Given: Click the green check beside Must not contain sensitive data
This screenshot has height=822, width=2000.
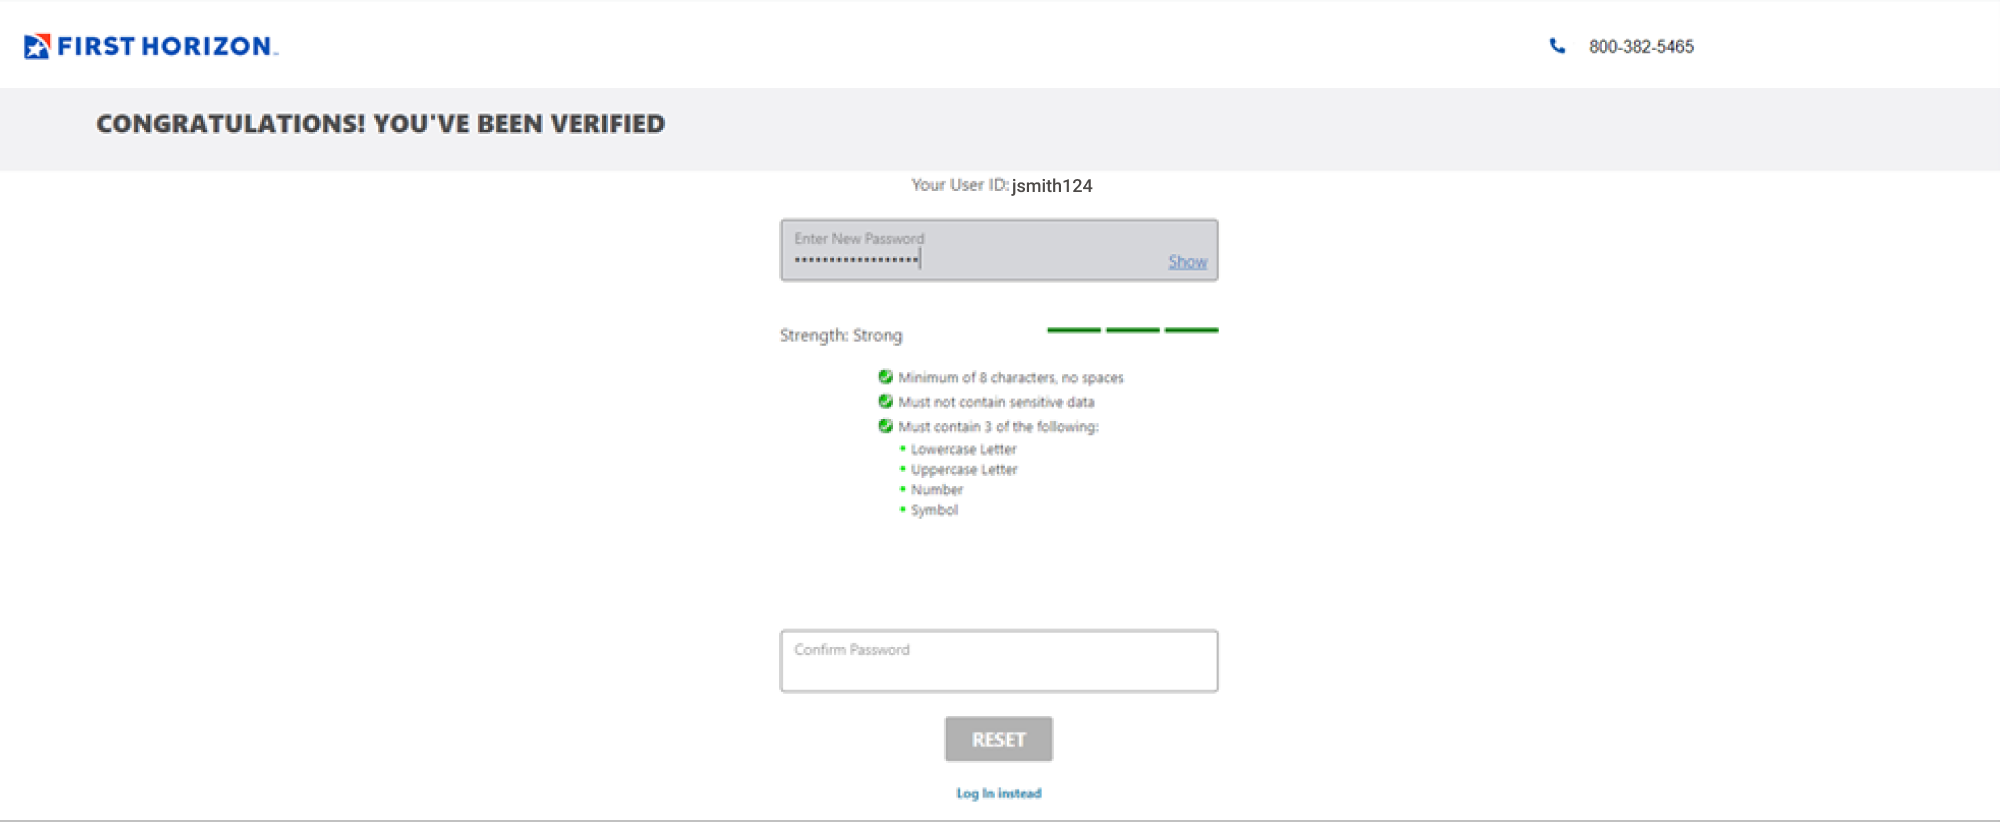Looking at the screenshot, I should (x=885, y=402).
